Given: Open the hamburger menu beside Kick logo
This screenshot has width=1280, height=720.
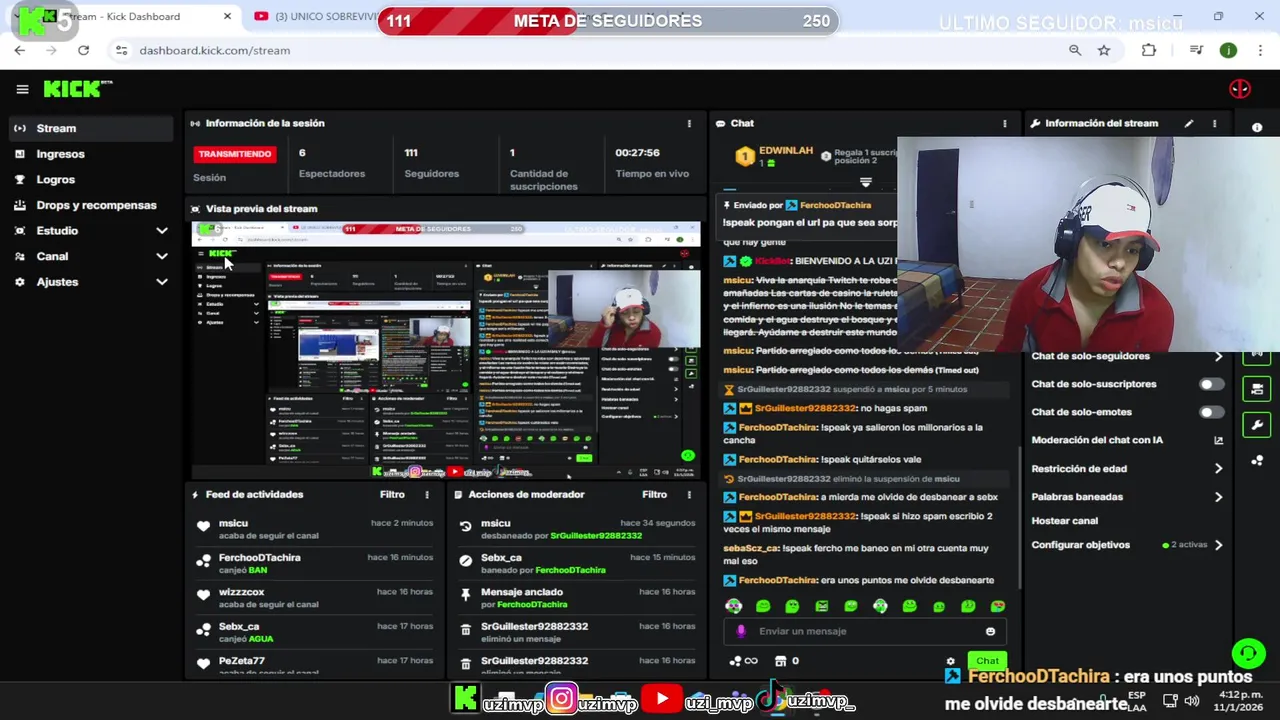Looking at the screenshot, I should 22,89.
